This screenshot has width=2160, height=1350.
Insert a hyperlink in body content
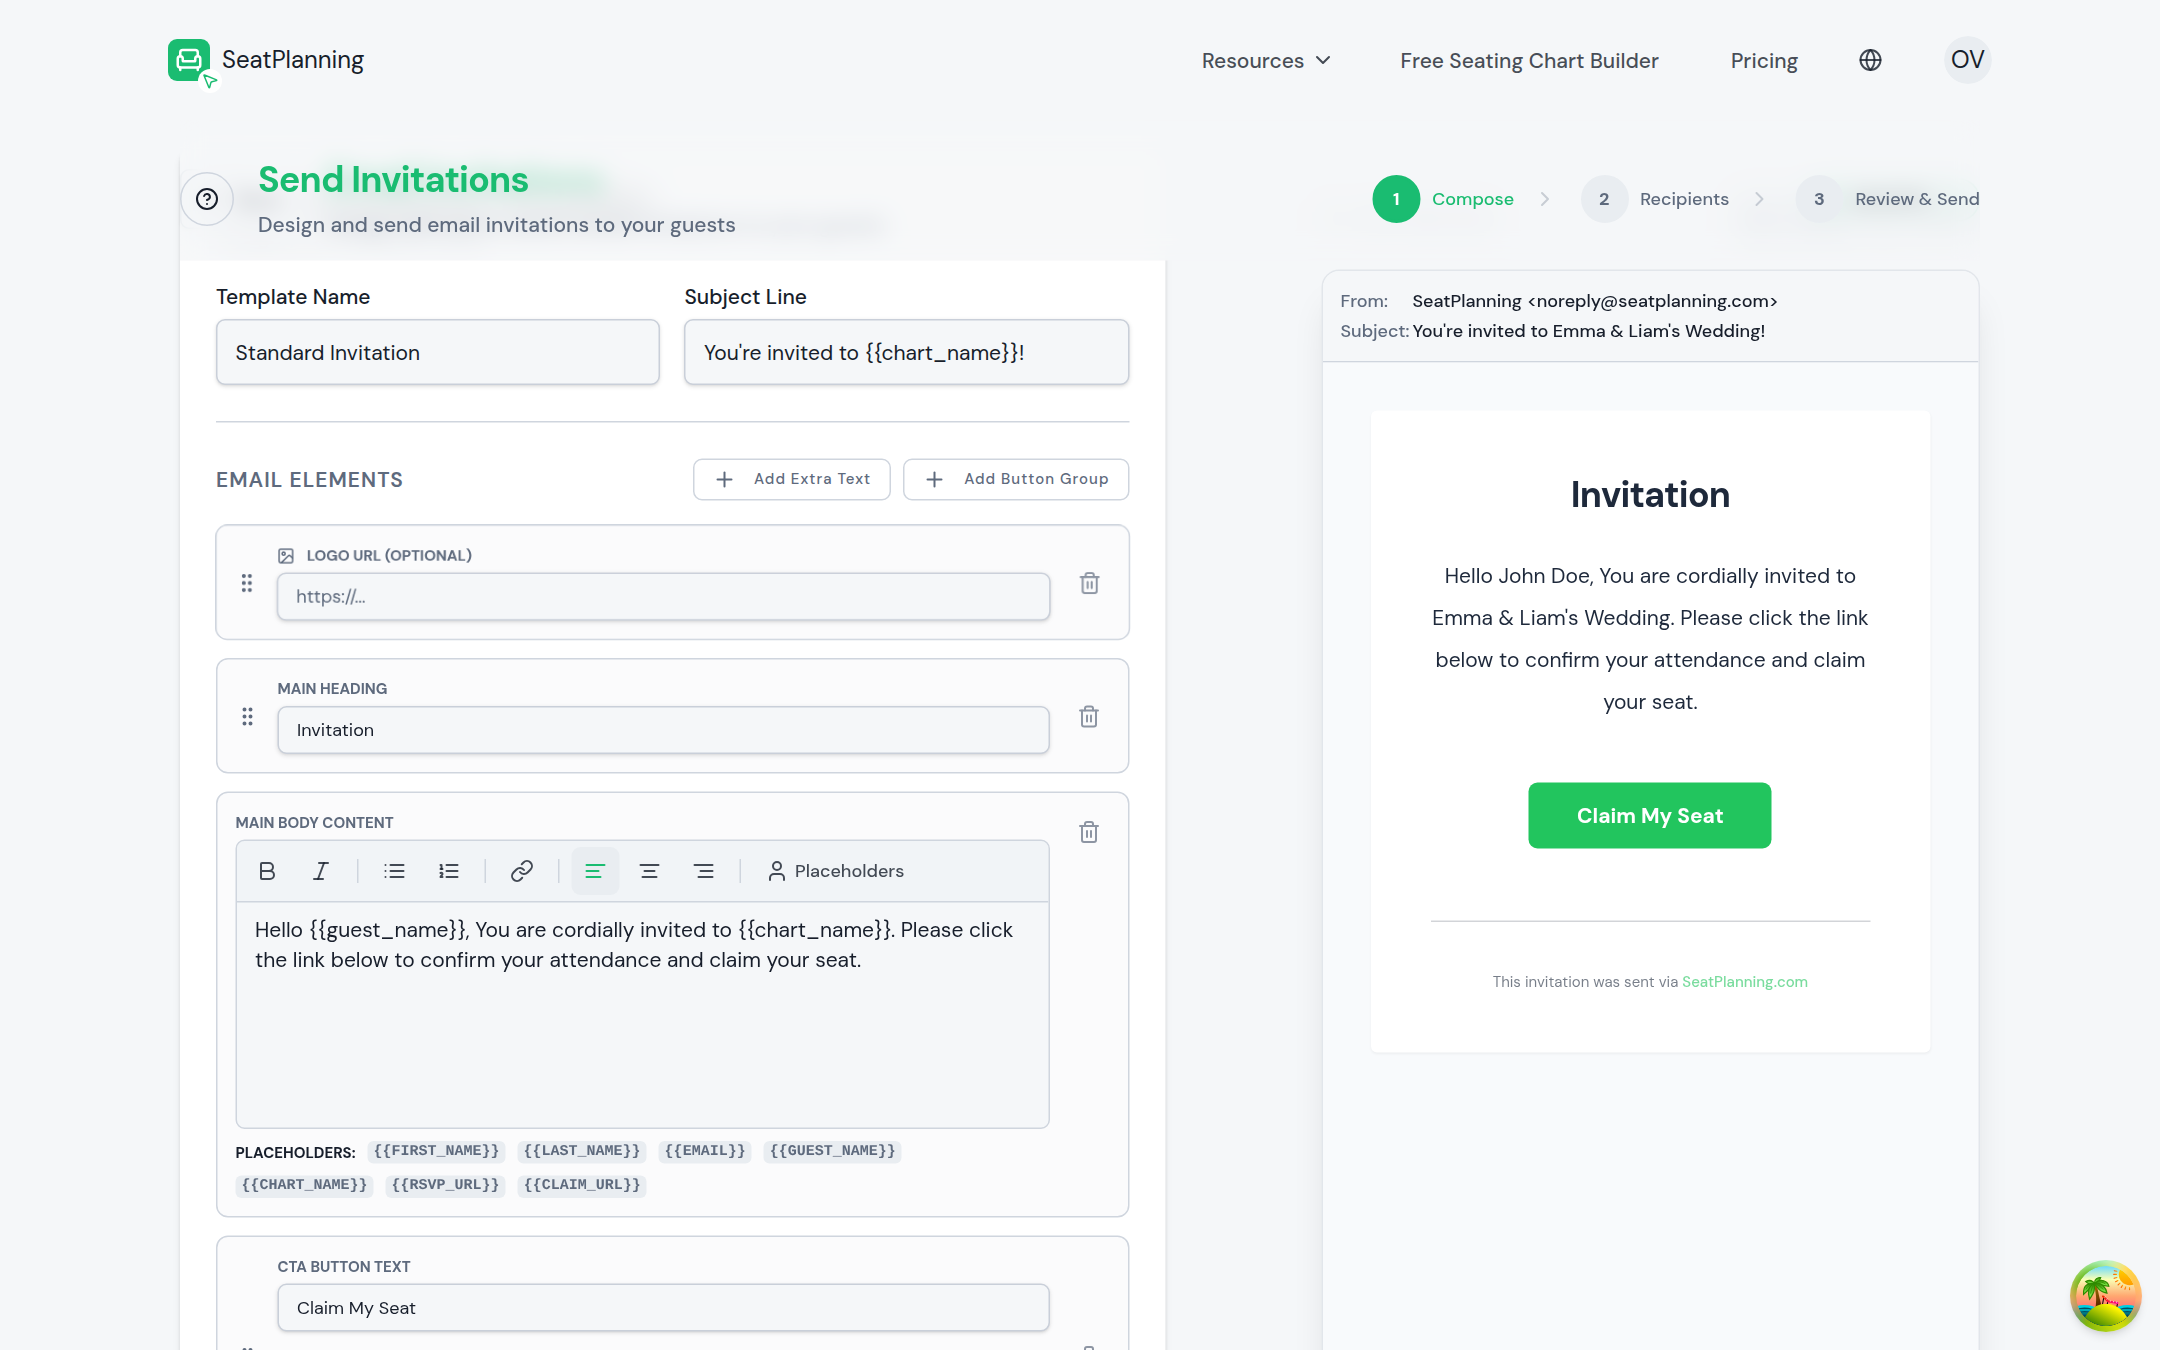point(522,871)
